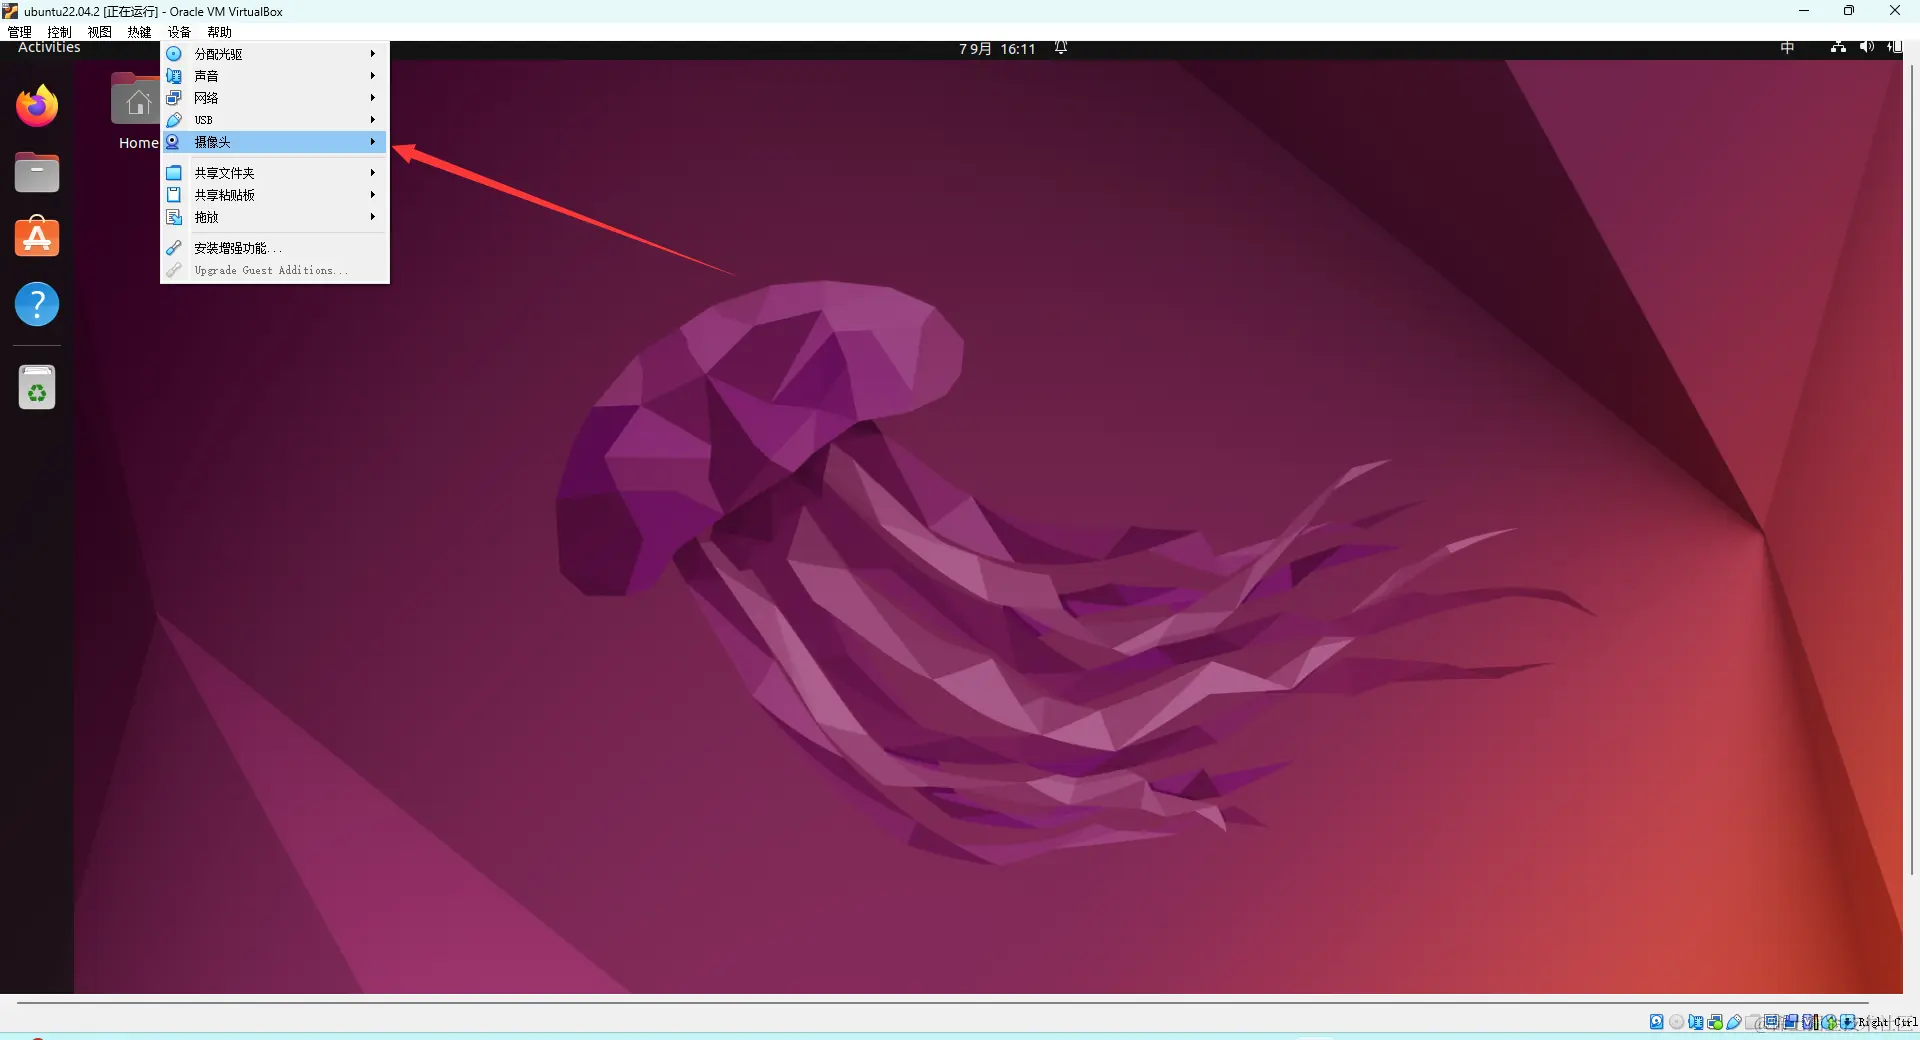This screenshot has width=1920, height=1040.
Task: Expand the 共享文件夹 submenu arrow
Action: tap(372, 173)
